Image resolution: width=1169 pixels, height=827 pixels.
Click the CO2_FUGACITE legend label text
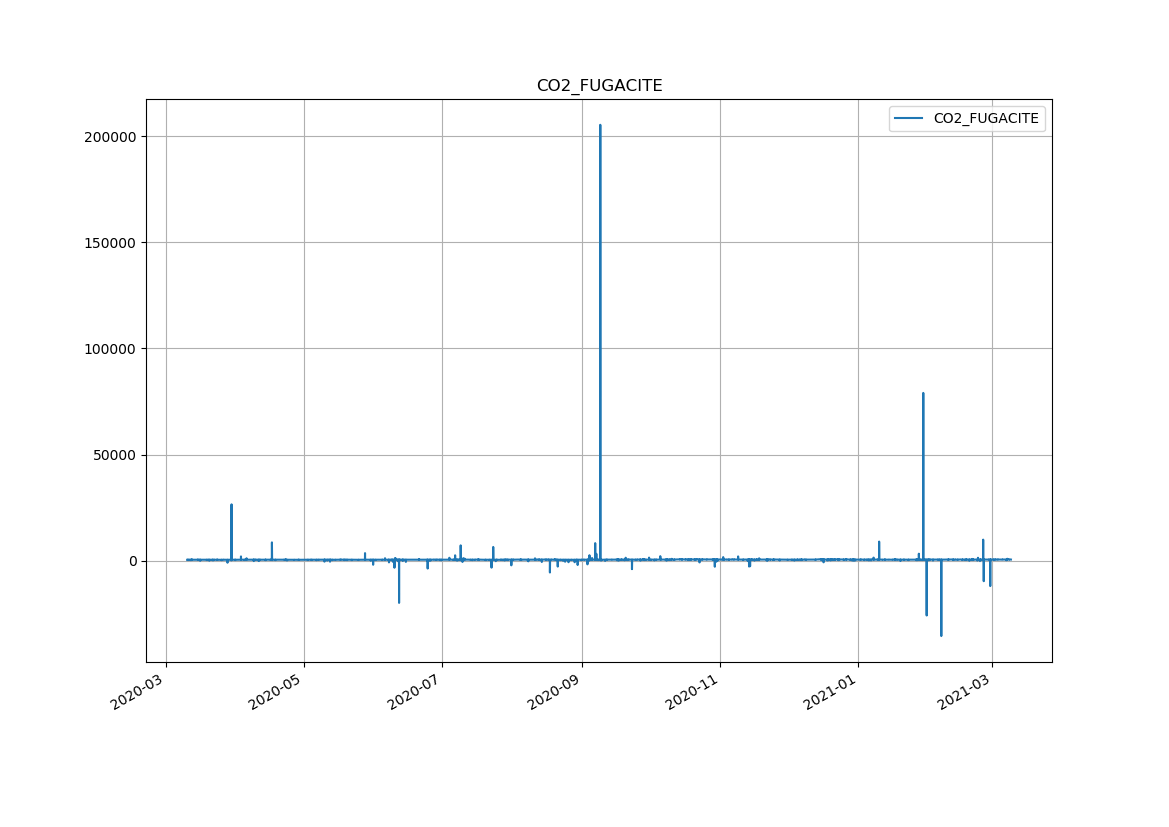(x=985, y=119)
